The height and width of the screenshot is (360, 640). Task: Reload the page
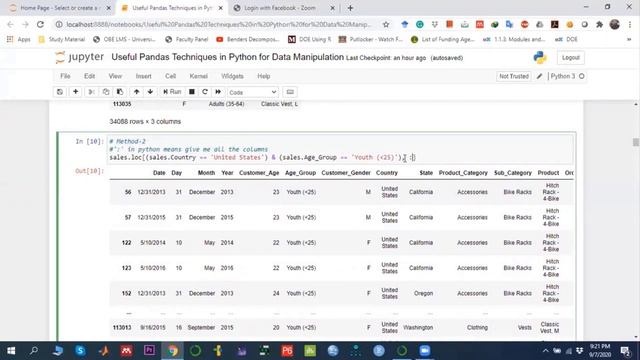40,24
